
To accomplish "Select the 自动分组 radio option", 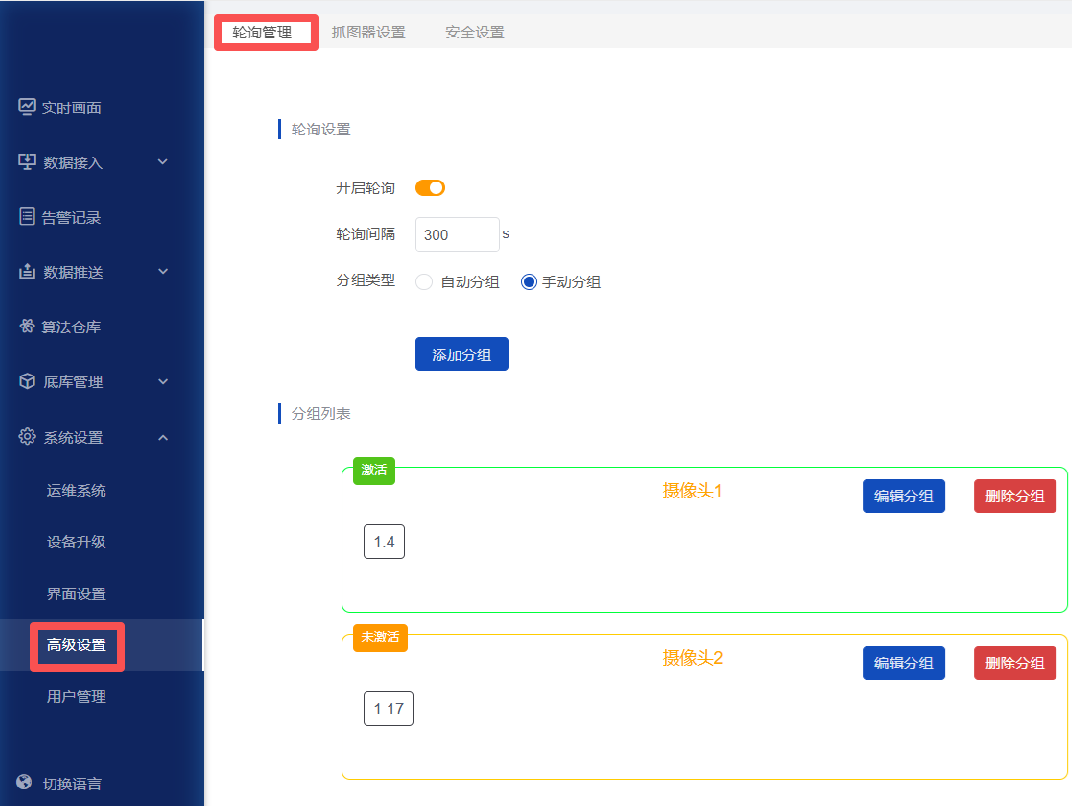I will (424, 282).
